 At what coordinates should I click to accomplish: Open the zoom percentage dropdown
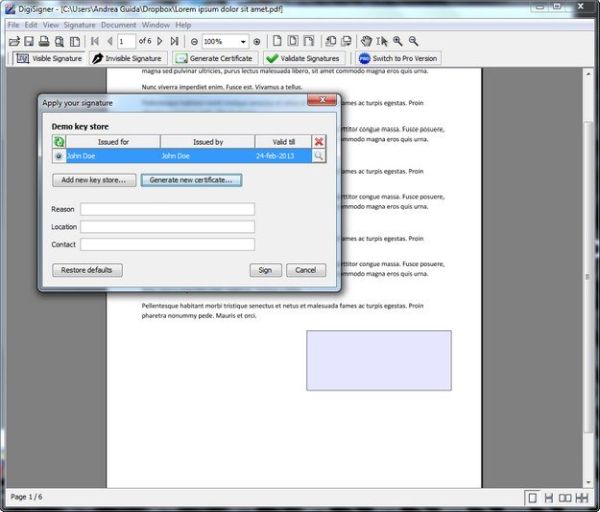coord(243,41)
